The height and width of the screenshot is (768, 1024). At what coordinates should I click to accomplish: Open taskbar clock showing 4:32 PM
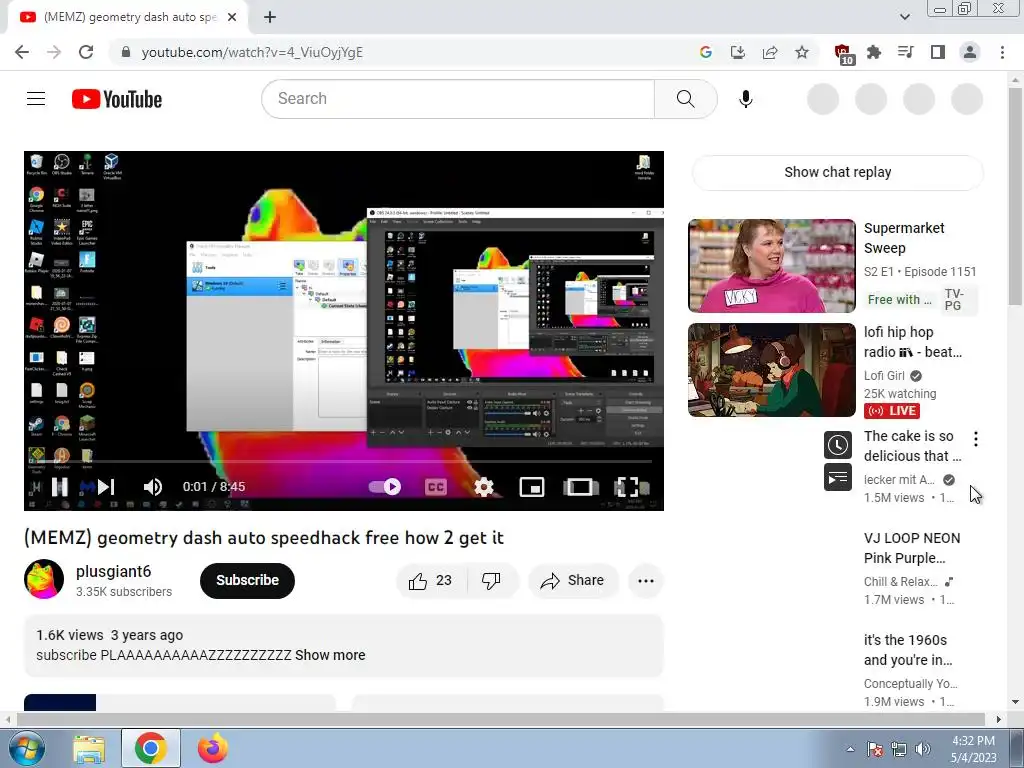tap(973, 749)
